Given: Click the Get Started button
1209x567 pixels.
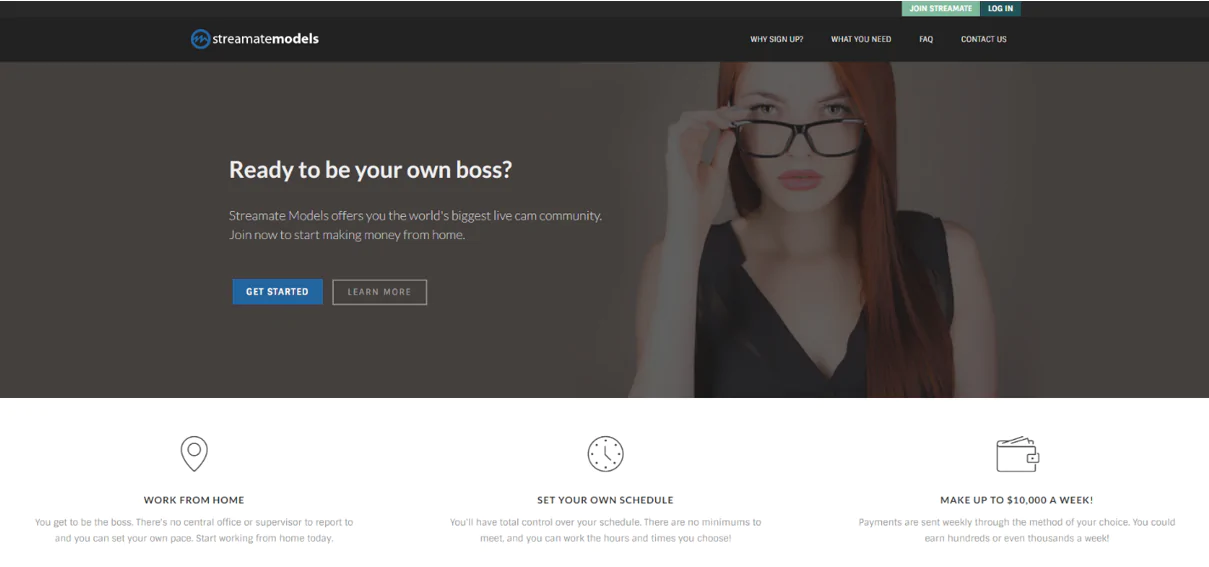Looking at the screenshot, I should click(277, 292).
